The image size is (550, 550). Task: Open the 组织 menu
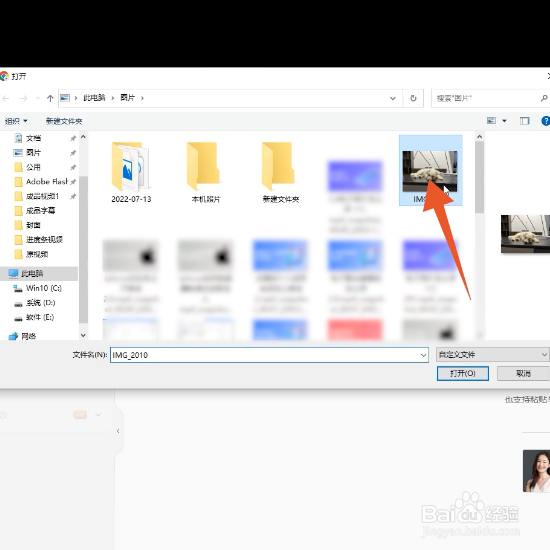(x=16, y=121)
